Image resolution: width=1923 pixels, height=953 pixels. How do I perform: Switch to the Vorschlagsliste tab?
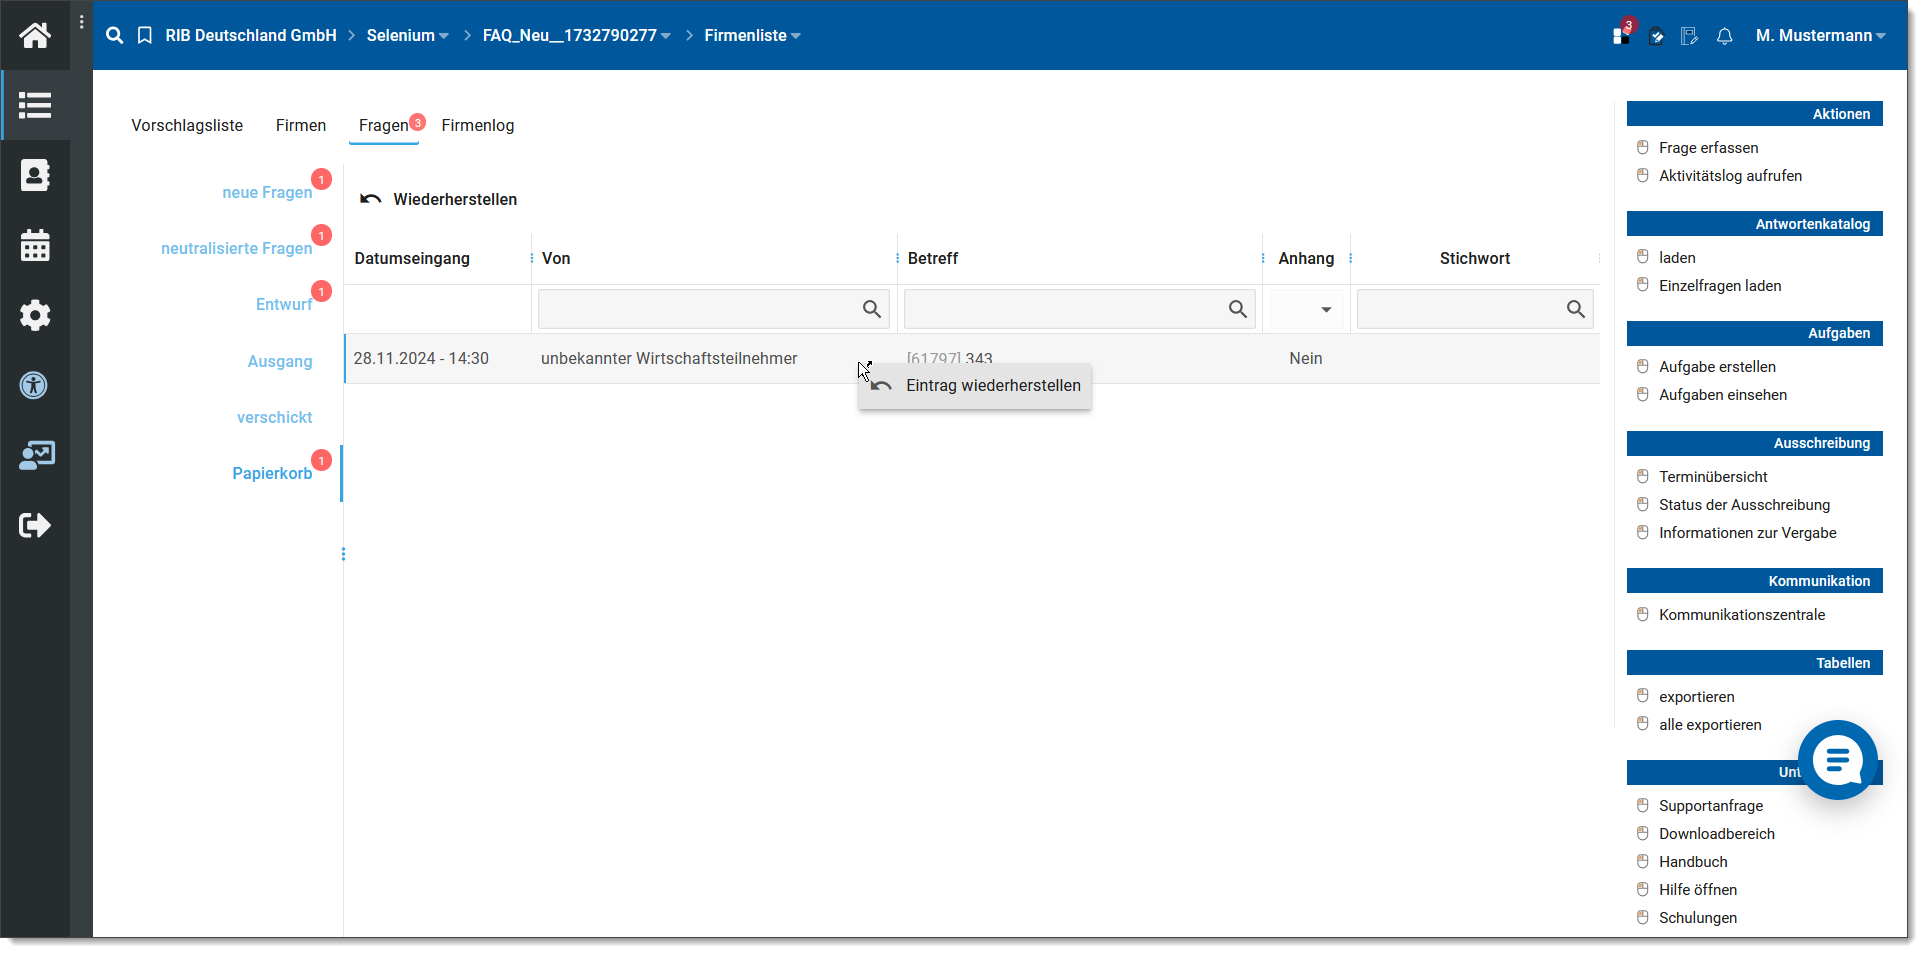(187, 125)
